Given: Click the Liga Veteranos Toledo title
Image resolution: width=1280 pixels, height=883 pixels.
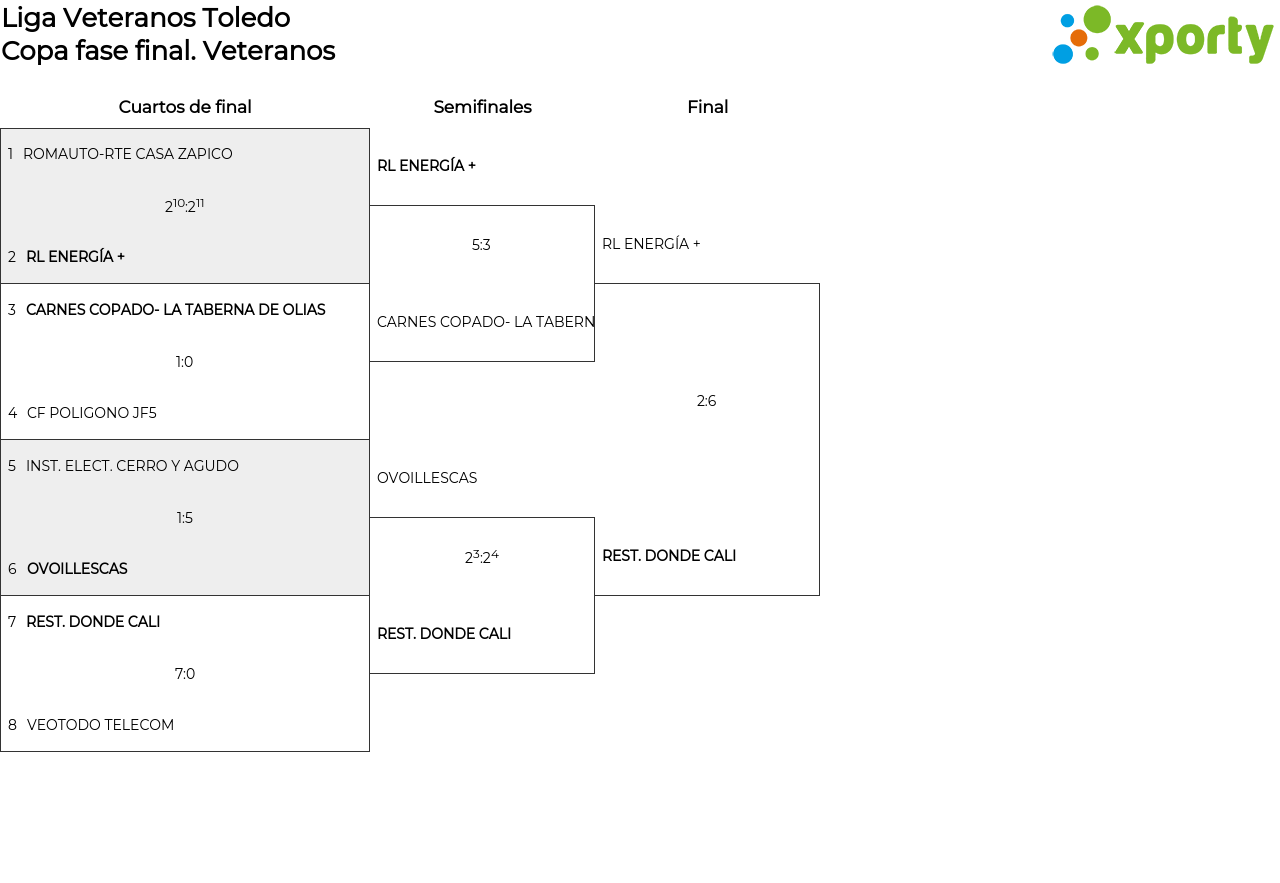Looking at the screenshot, I should click(146, 18).
